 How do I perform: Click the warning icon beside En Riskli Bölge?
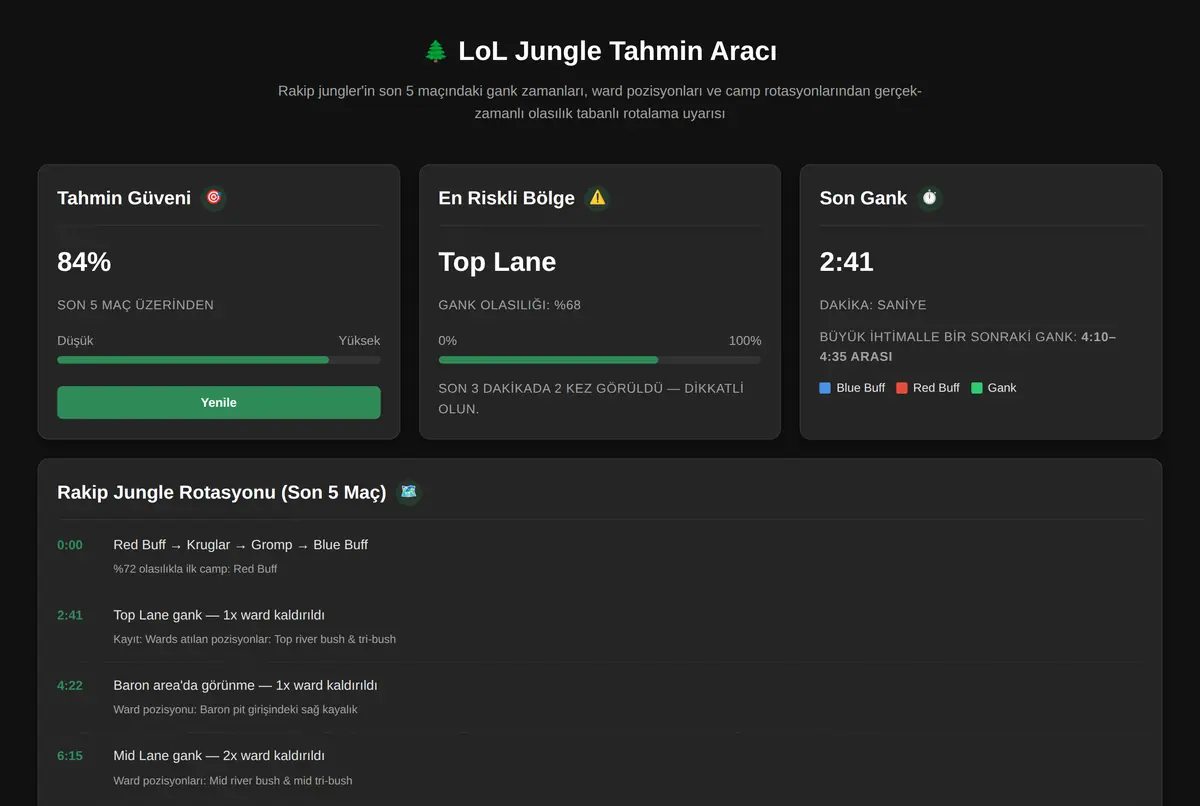pyautogui.click(x=597, y=198)
